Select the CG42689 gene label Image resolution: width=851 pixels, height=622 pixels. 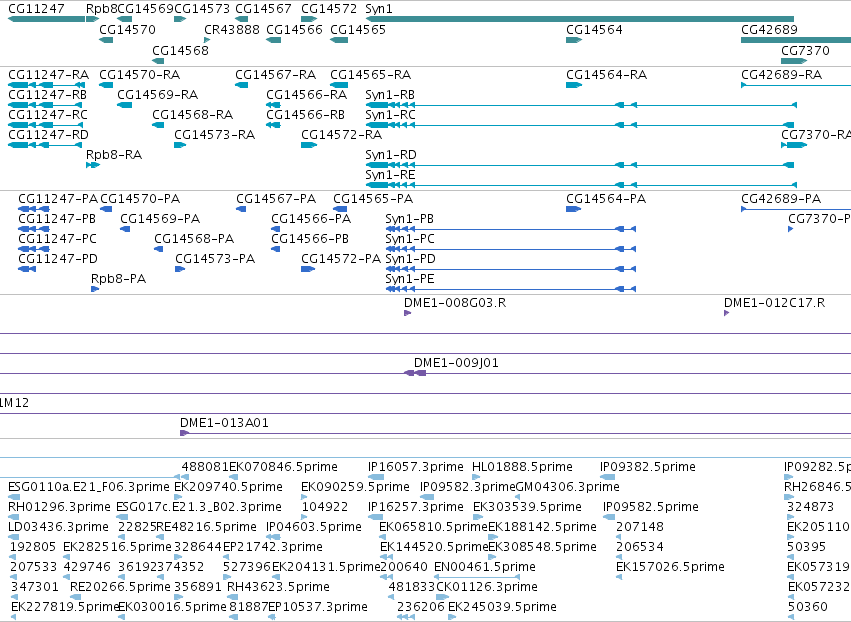click(769, 29)
